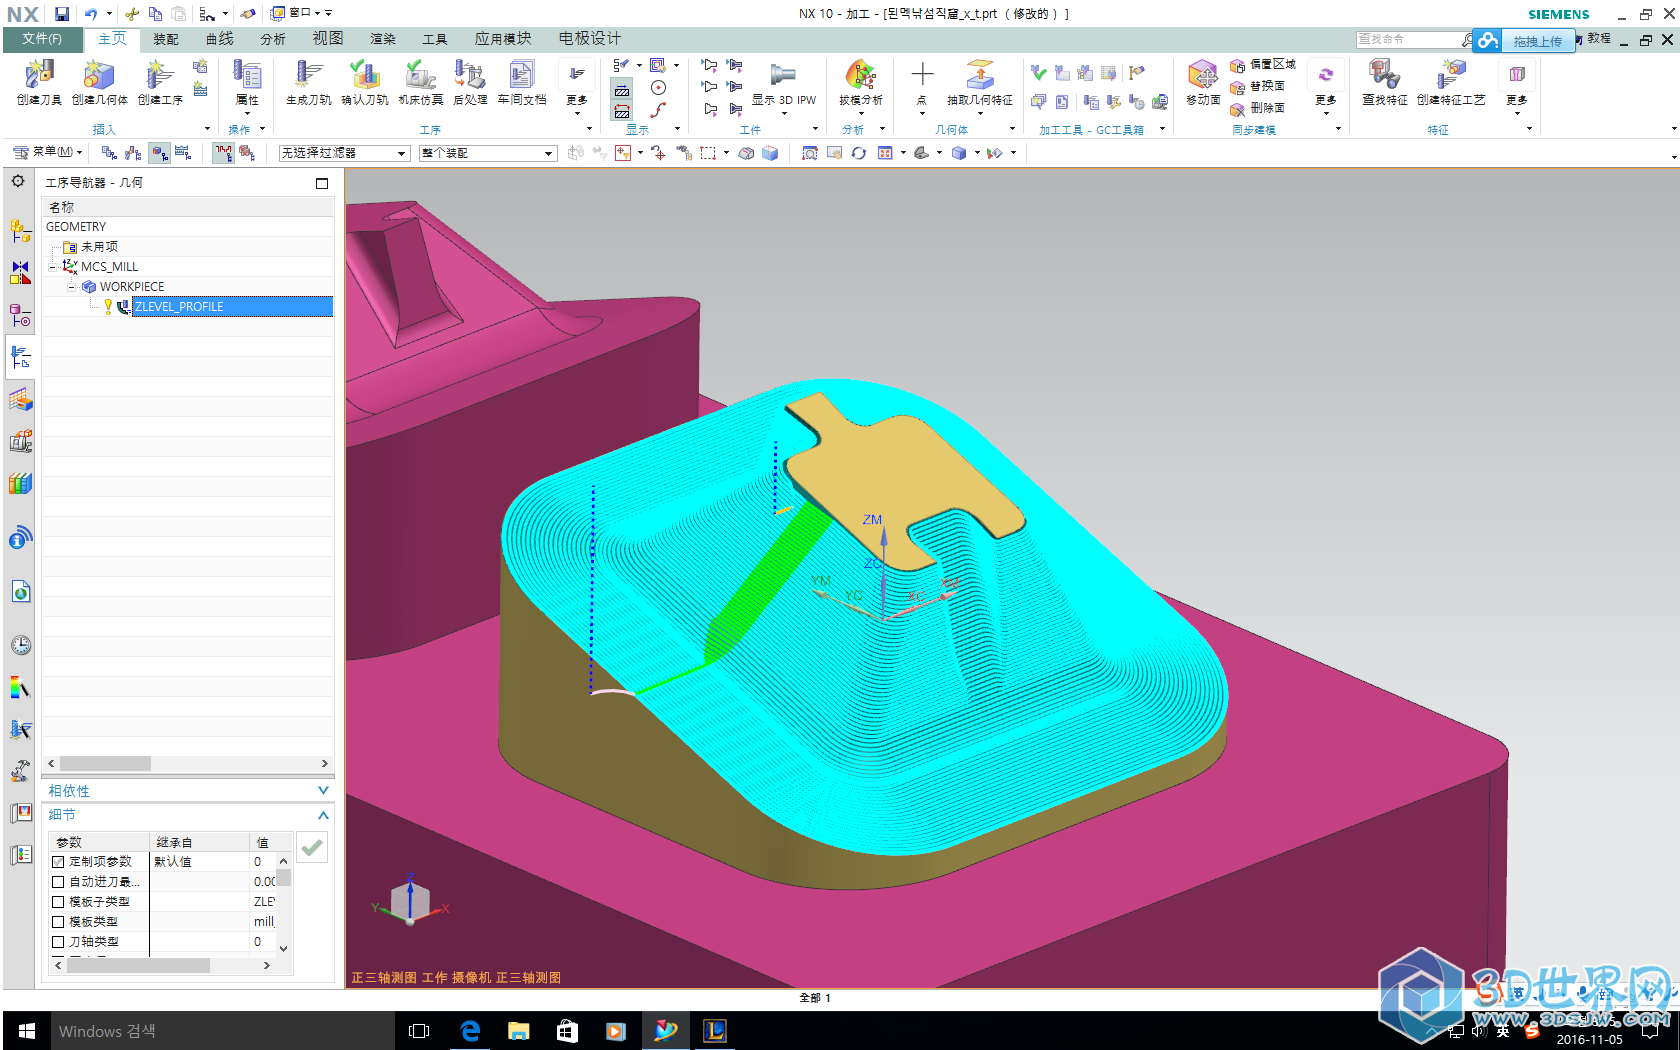1680x1050 pixels.
Task: Click the 删除面 (Delete Face) tool
Action: click(x=1258, y=109)
